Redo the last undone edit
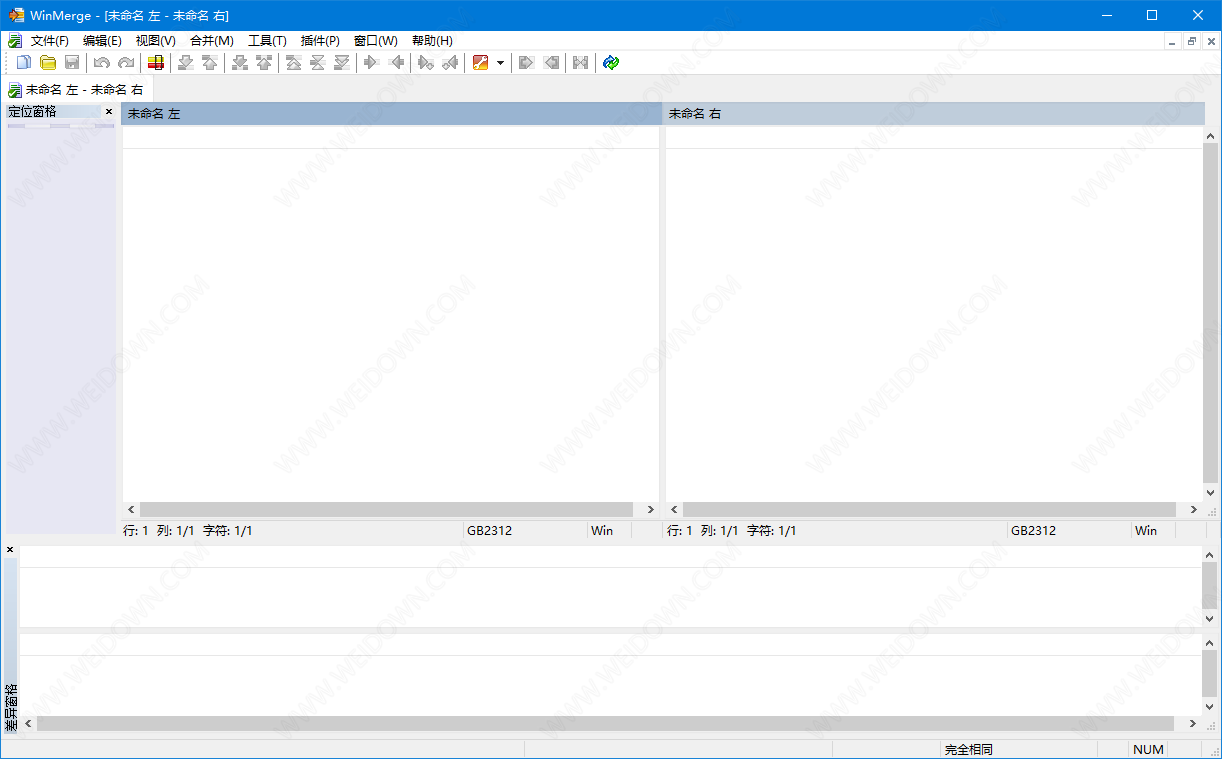The height and width of the screenshot is (759, 1222). [x=125, y=62]
